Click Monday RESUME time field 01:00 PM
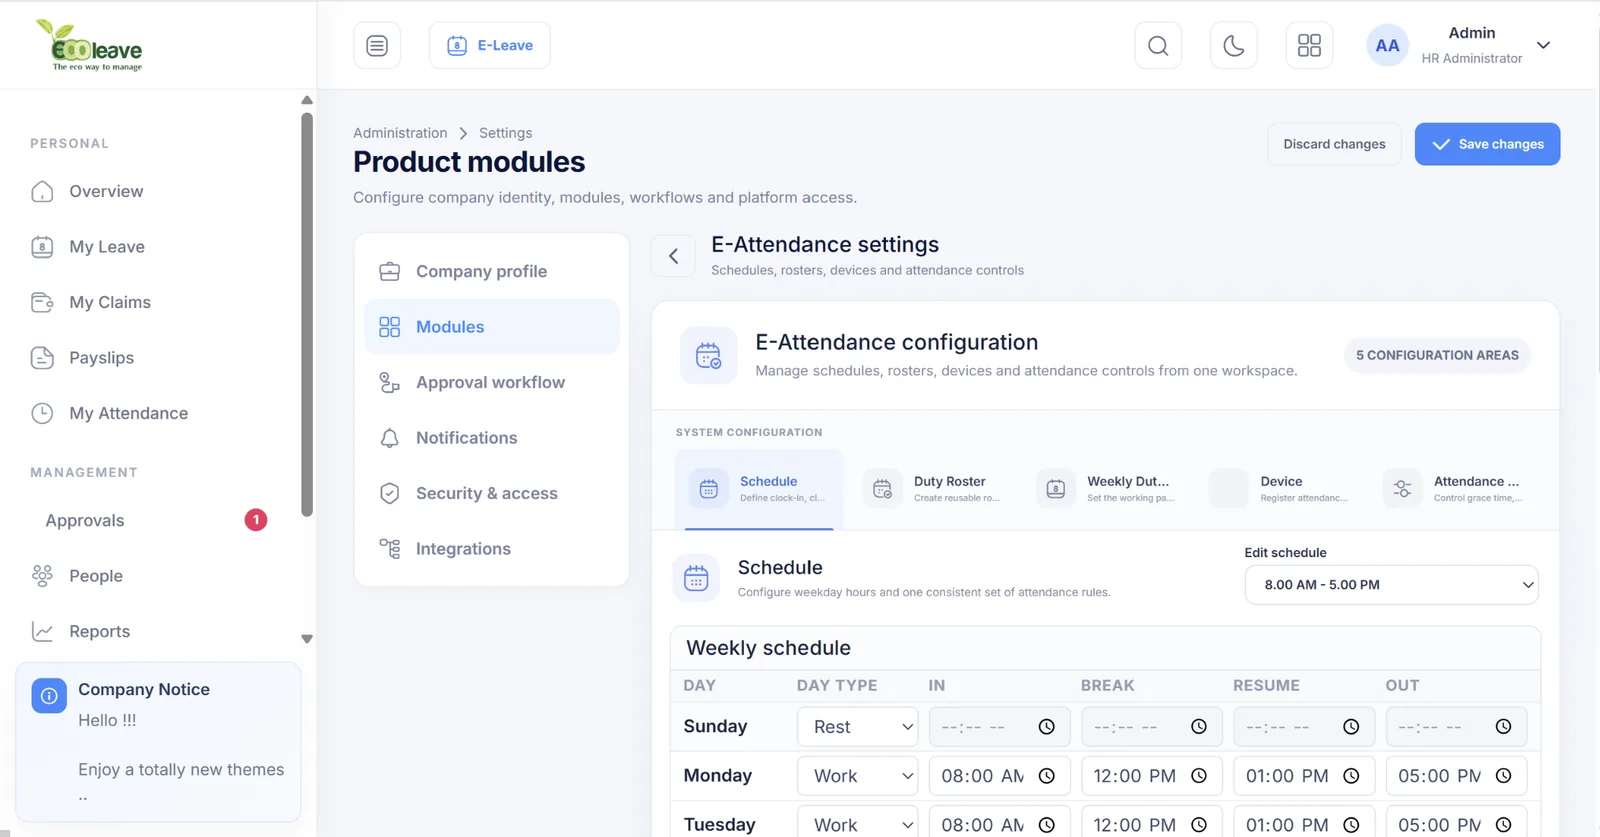The height and width of the screenshot is (837, 1600). [x=1304, y=776]
